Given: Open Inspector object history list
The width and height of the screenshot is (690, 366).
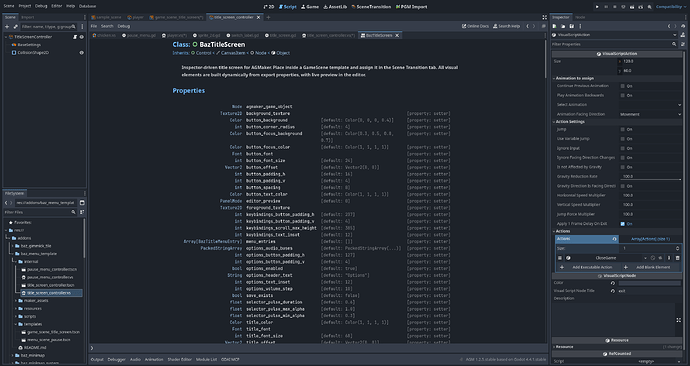Looking at the screenshot, I should click(x=683, y=26).
